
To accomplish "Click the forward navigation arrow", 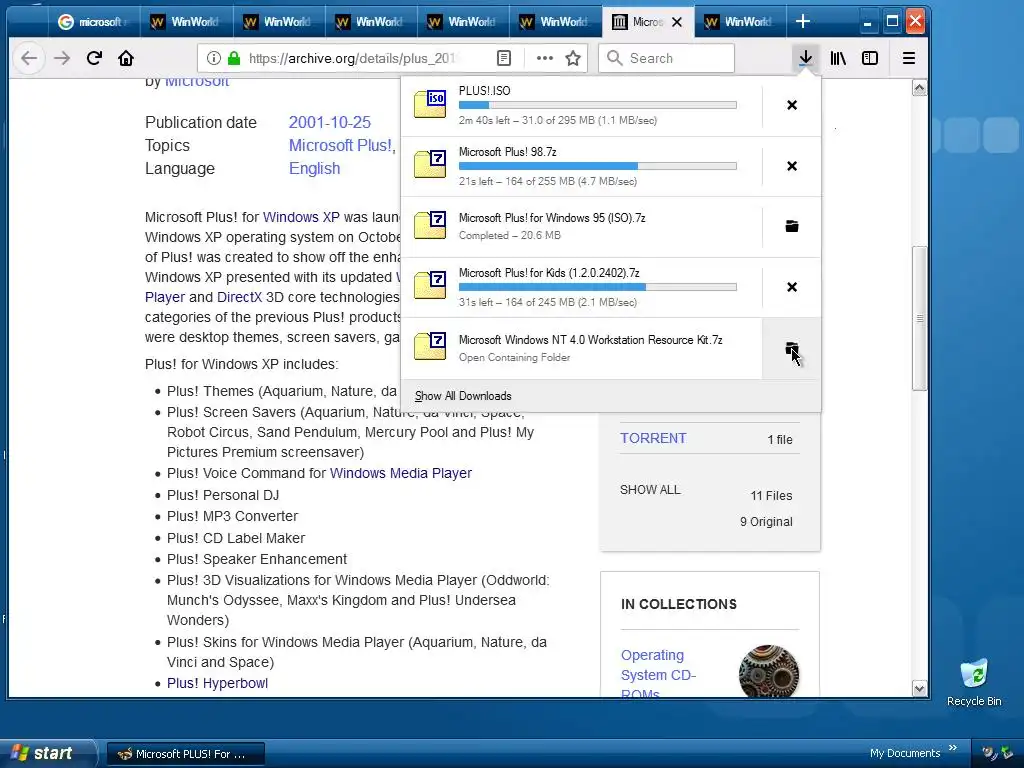I will pos(62,58).
